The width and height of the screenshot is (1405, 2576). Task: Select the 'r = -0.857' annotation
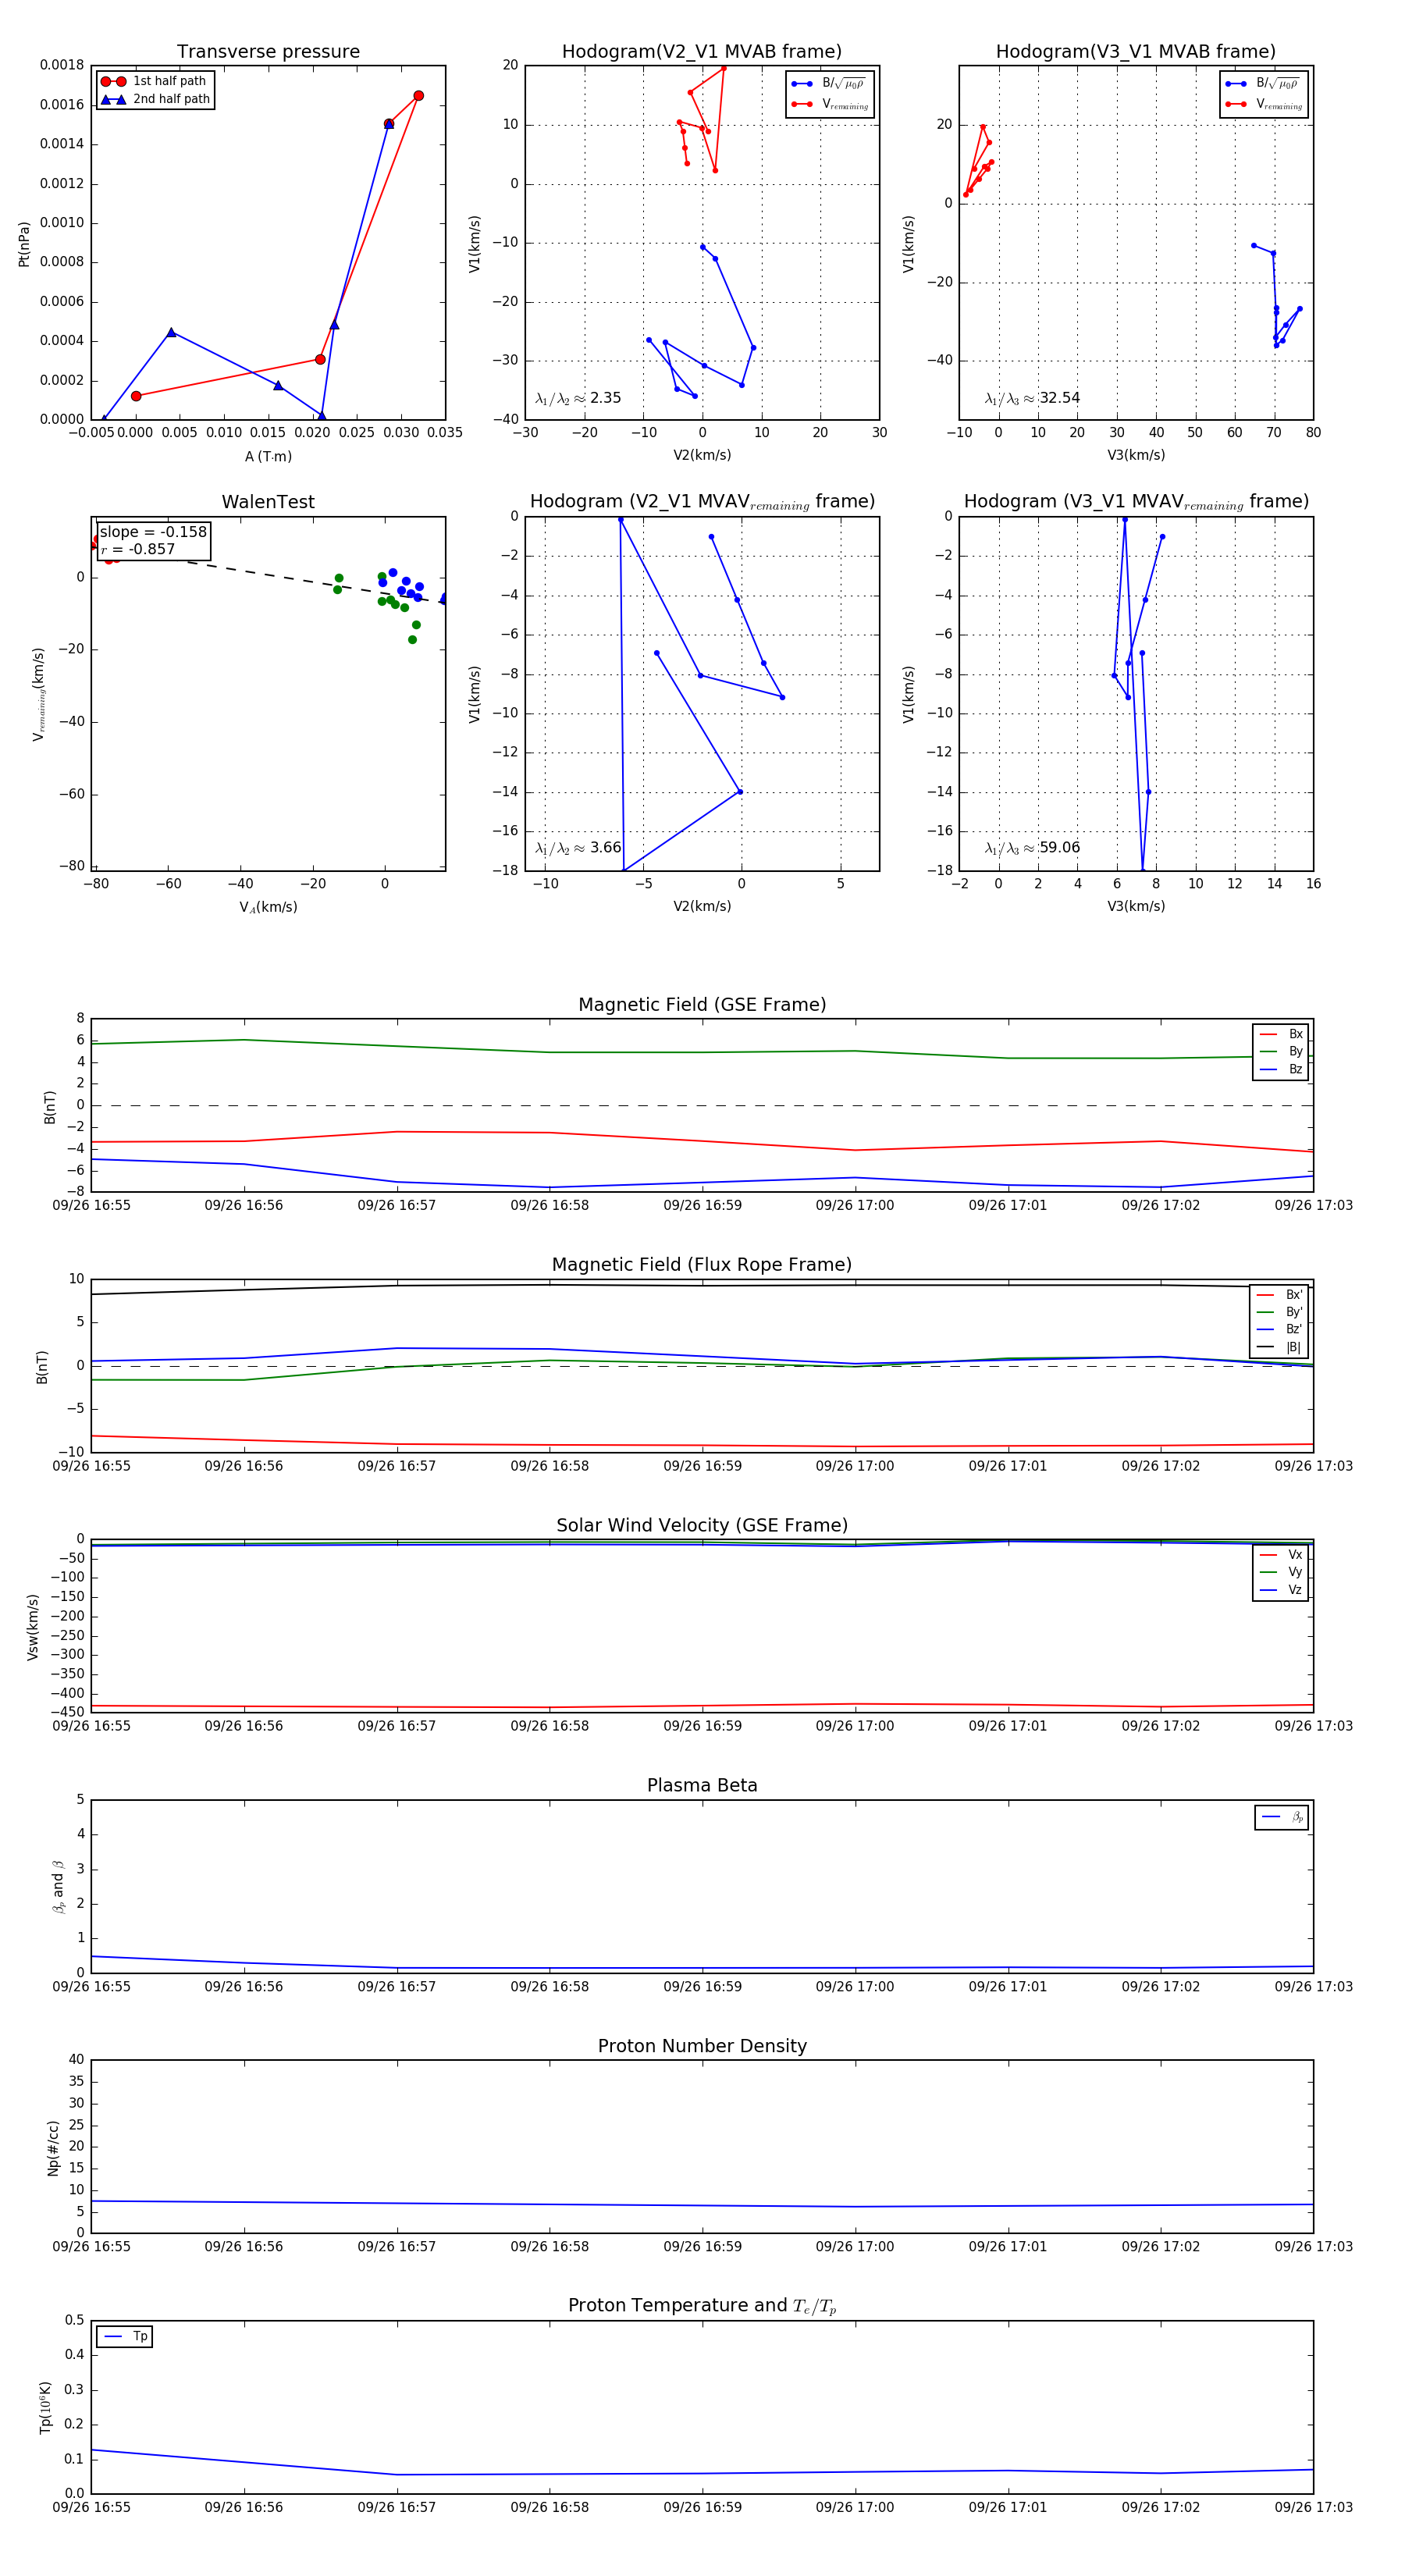coord(137,549)
